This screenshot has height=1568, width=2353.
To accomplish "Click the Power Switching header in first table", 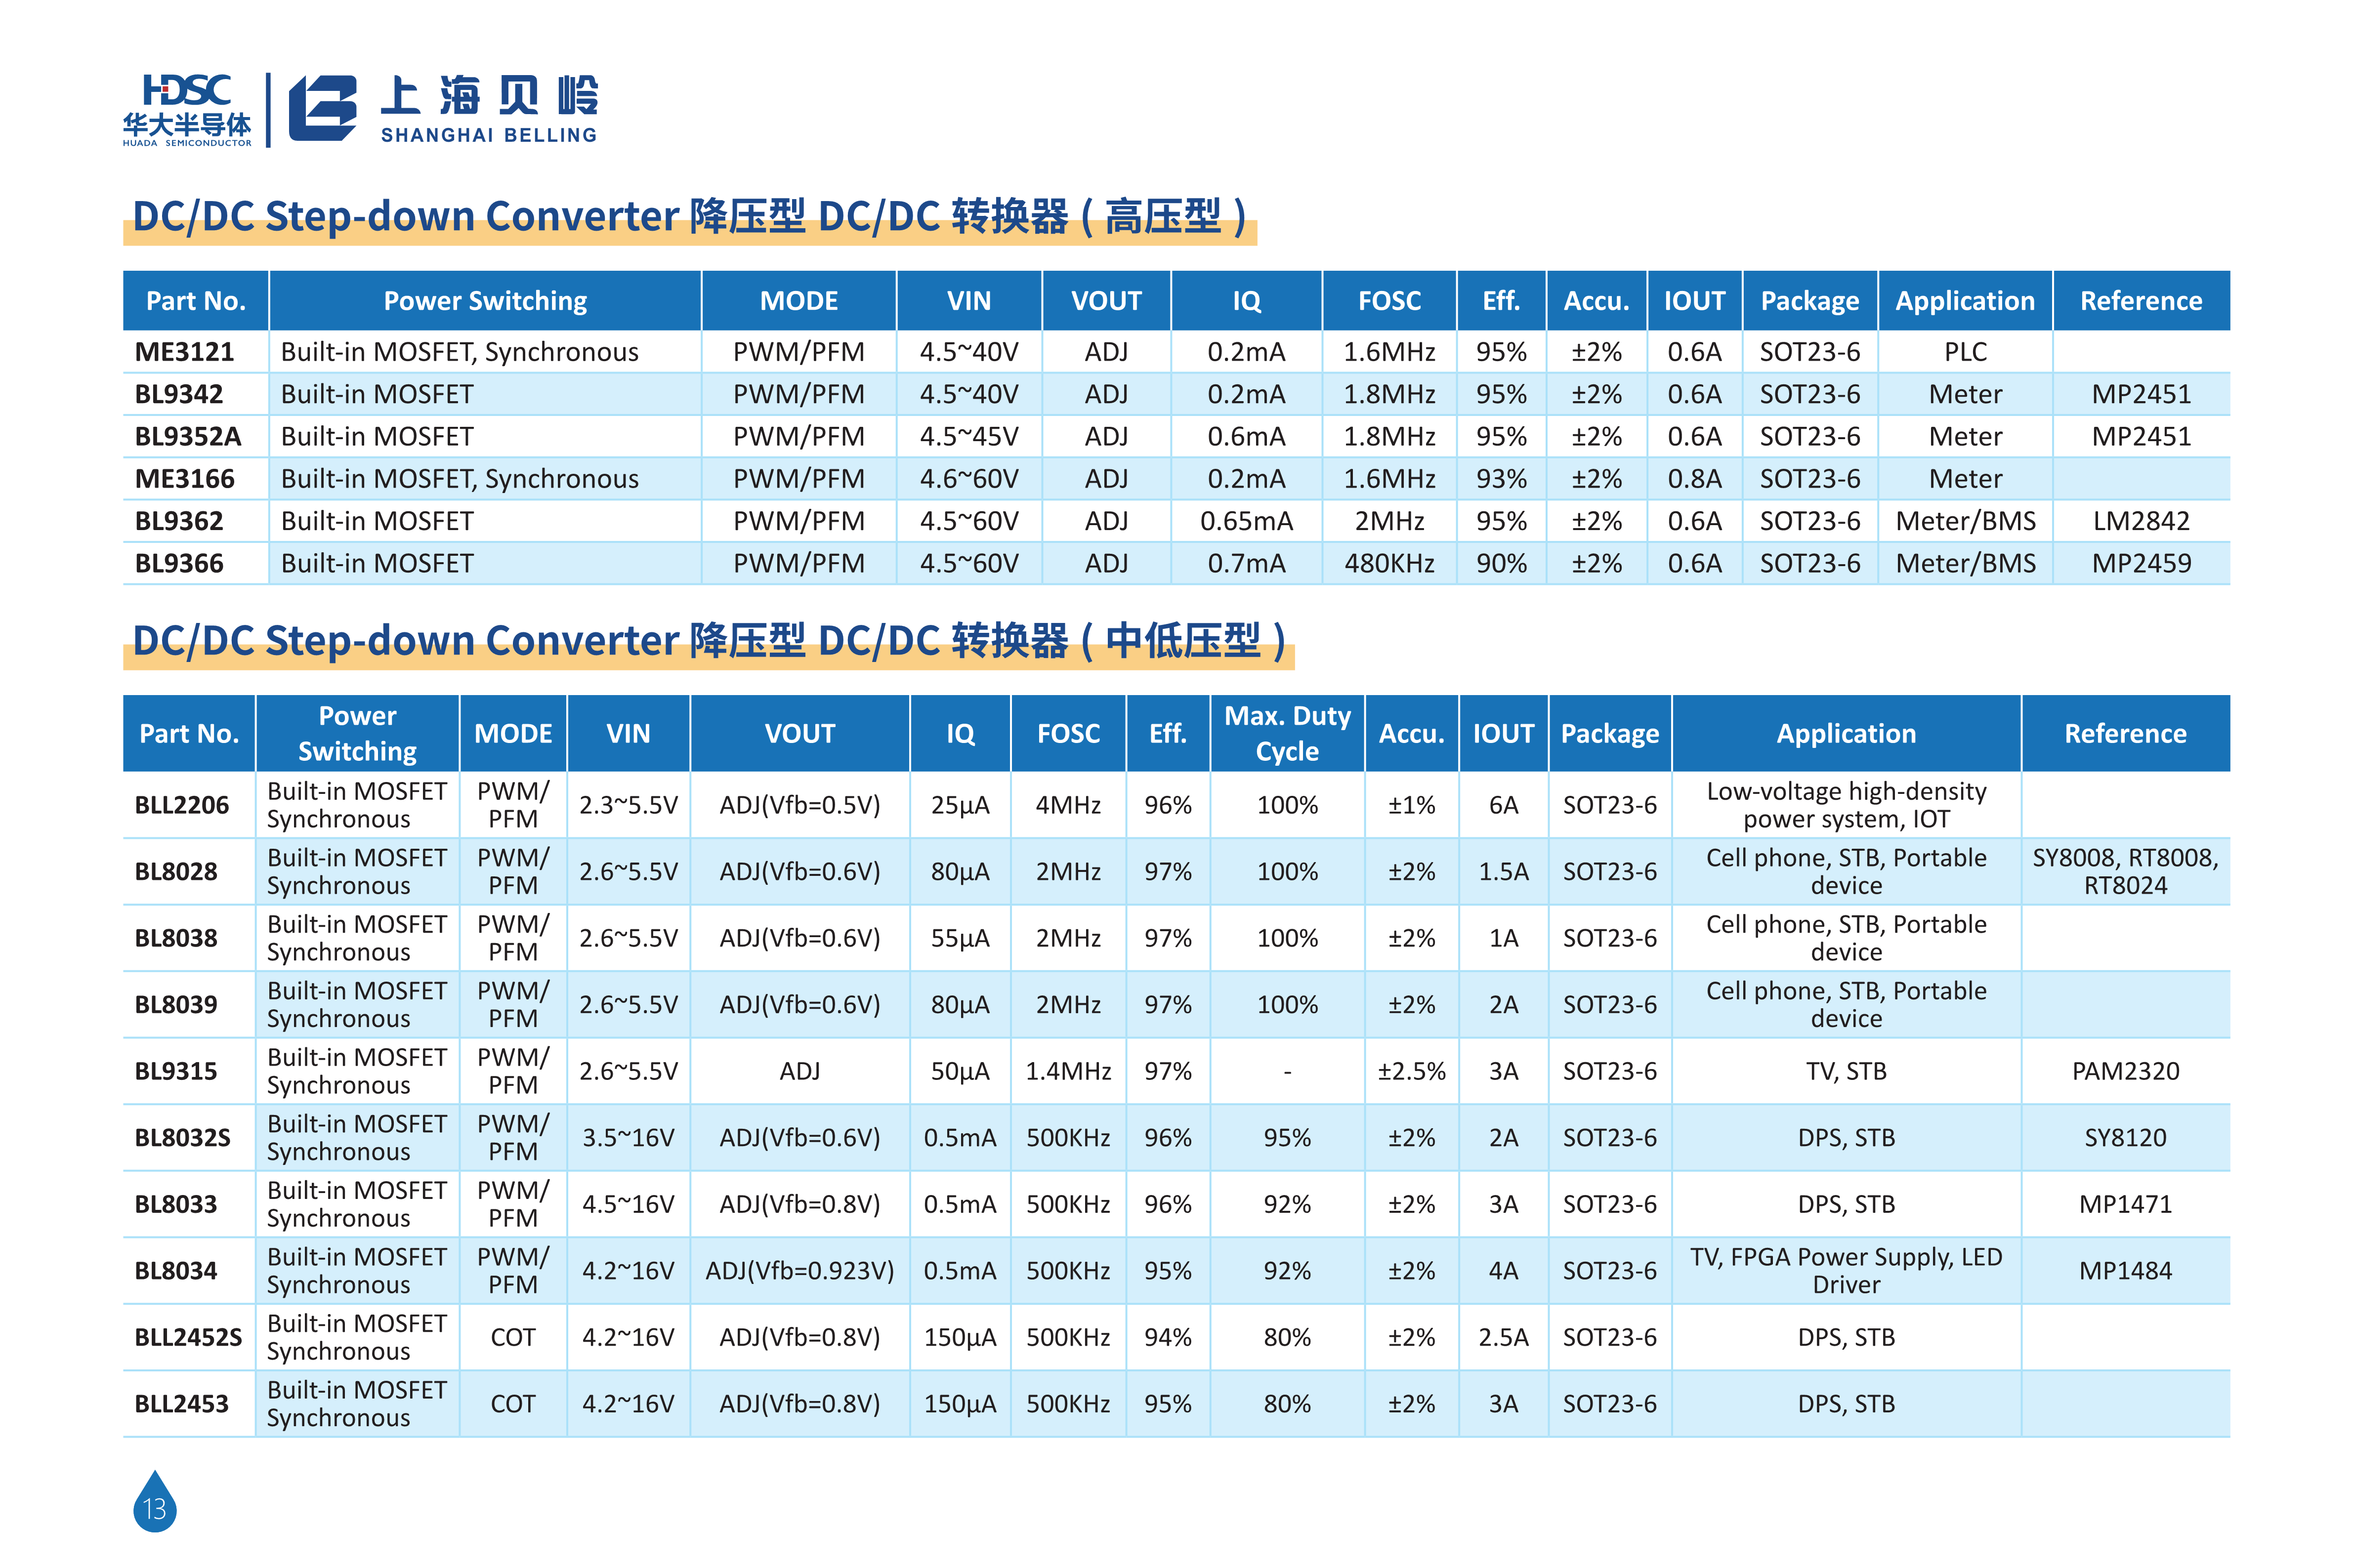I will point(485,301).
